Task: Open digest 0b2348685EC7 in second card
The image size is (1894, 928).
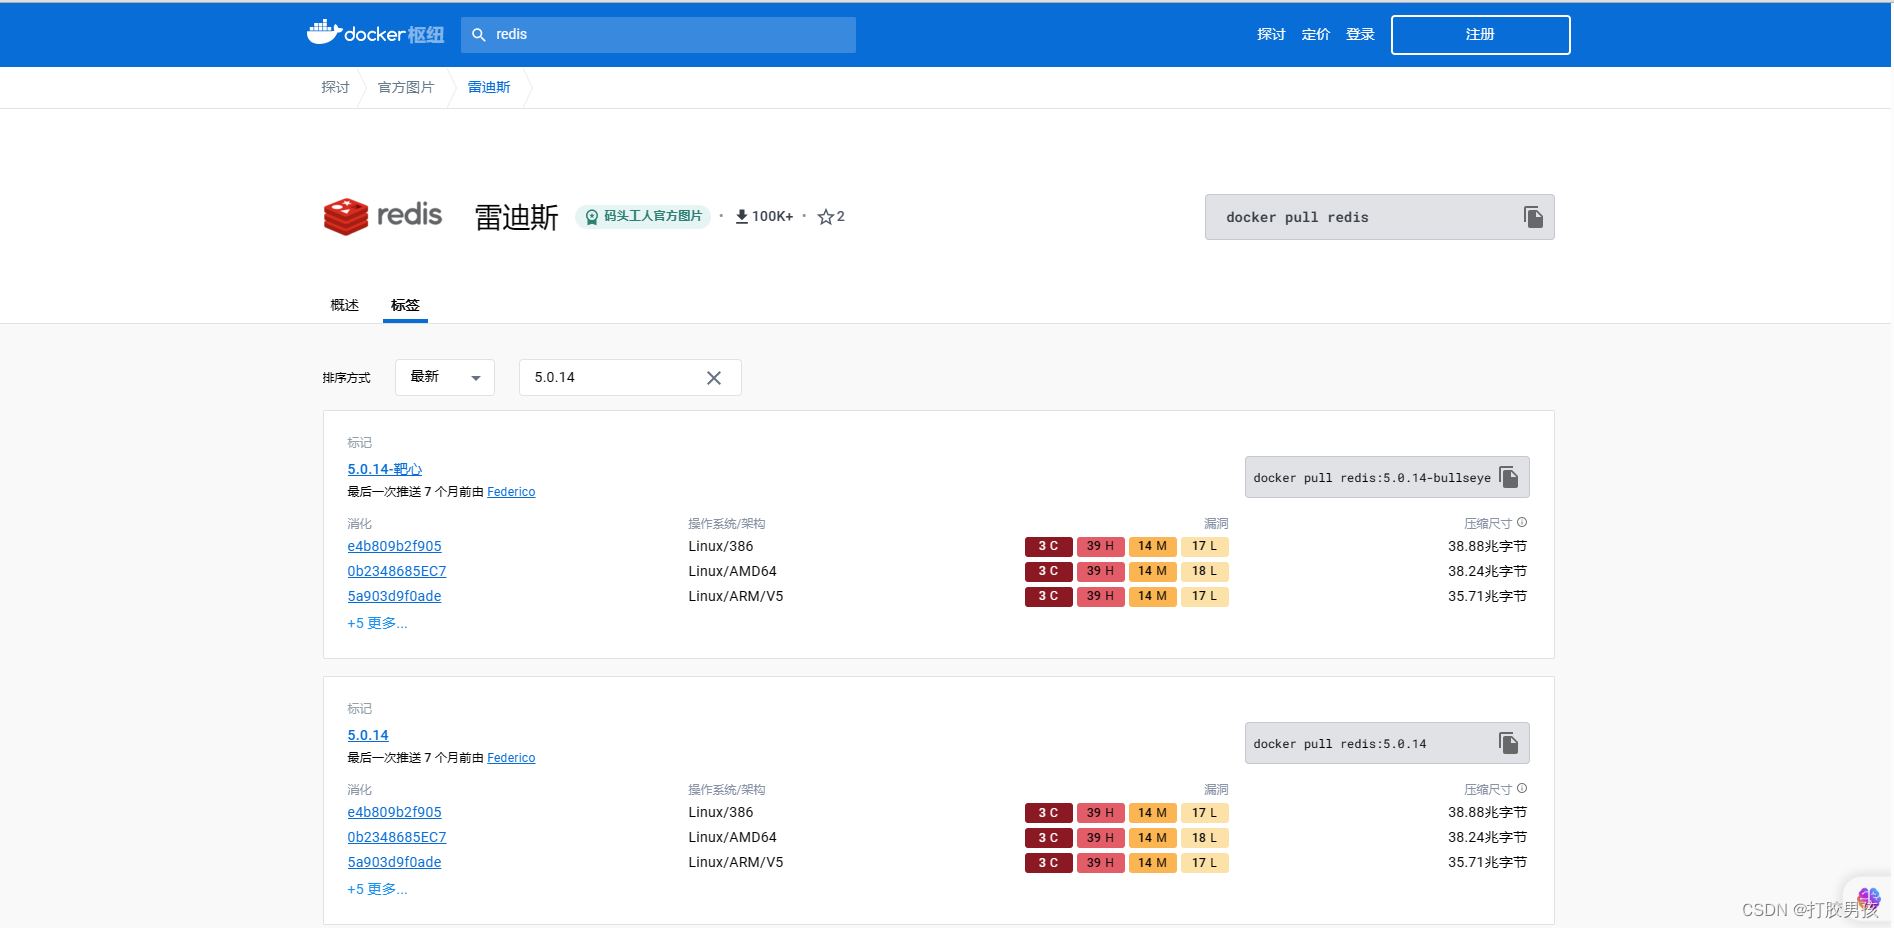Action: (397, 837)
